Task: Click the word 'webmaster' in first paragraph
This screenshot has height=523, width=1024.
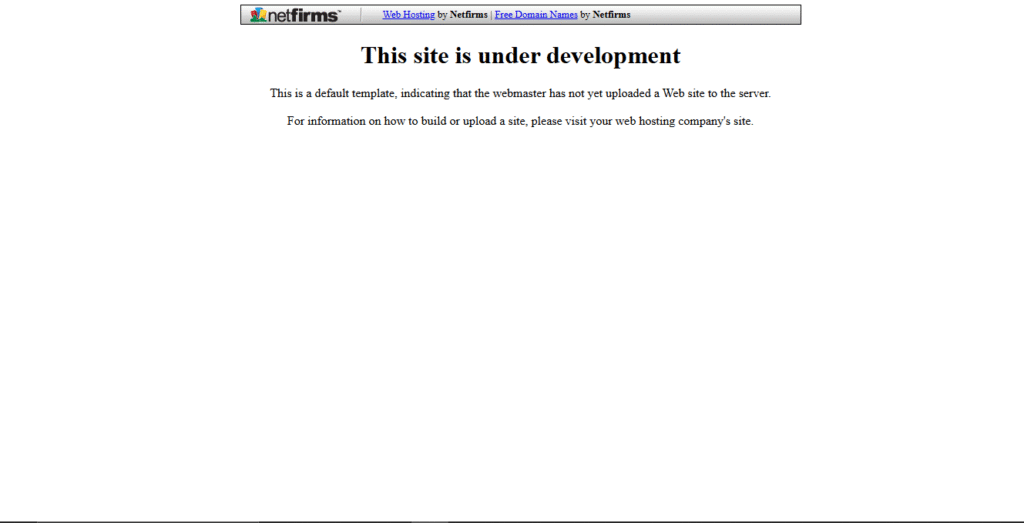Action: coord(520,93)
